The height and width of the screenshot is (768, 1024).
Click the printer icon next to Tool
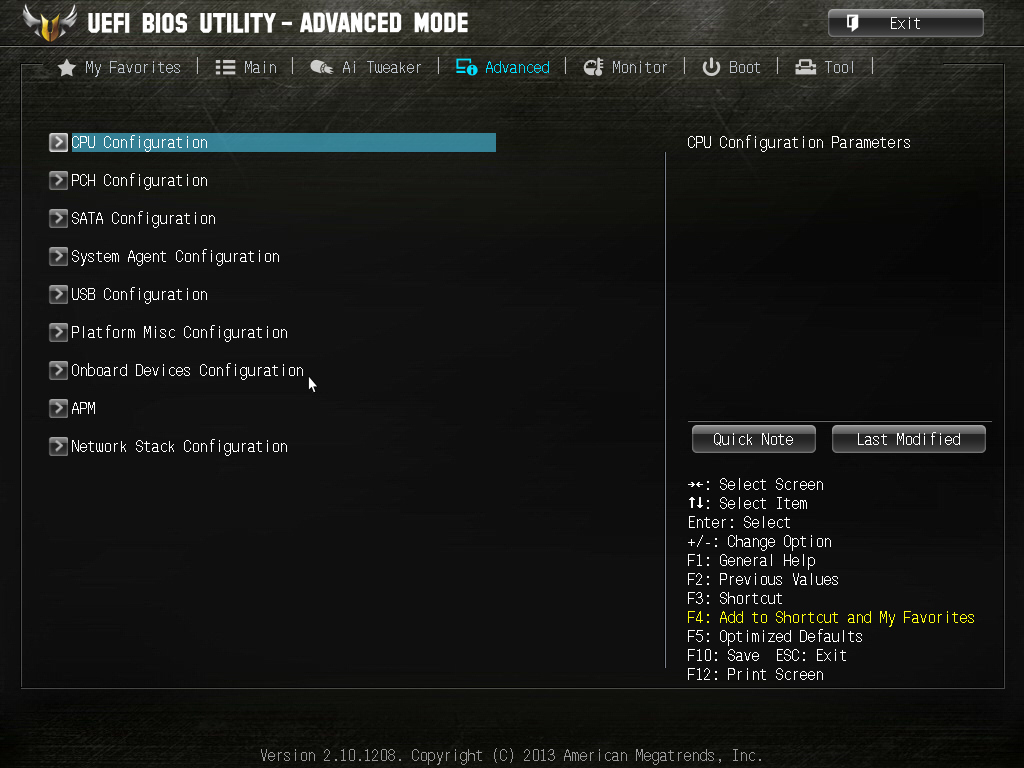(806, 67)
